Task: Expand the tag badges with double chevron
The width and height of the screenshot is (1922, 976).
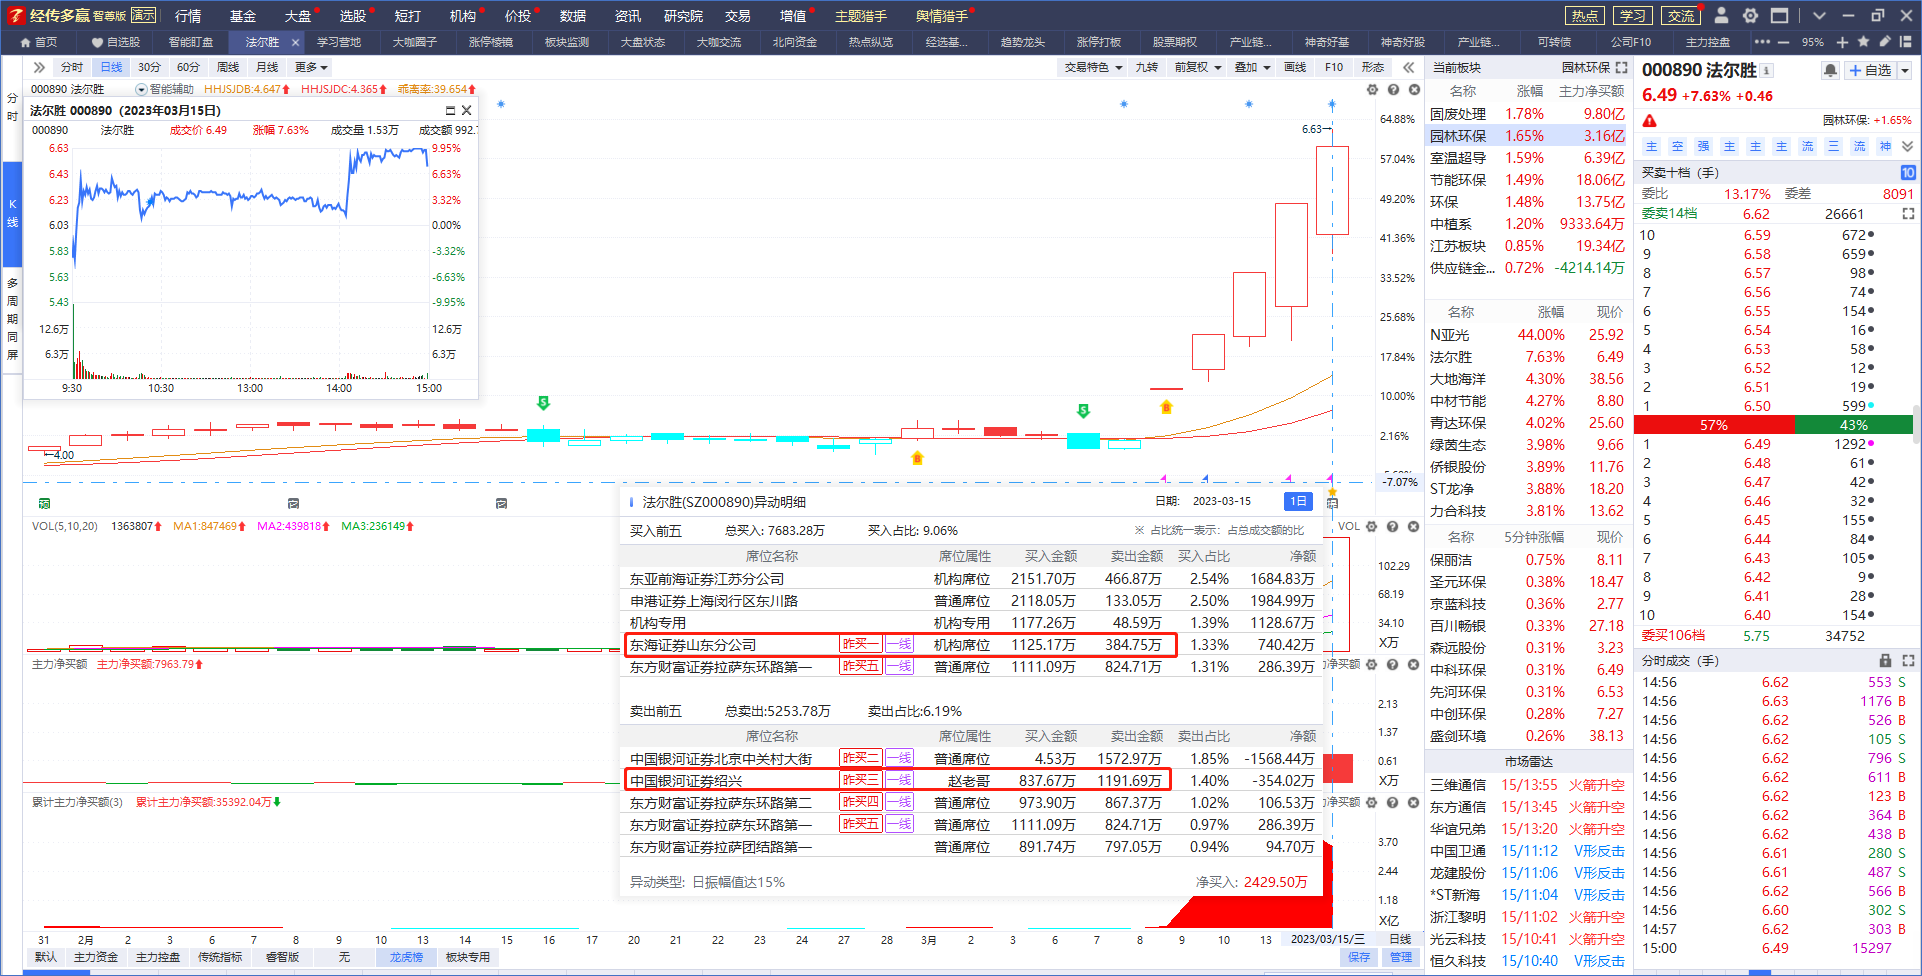Action: coord(1908,146)
